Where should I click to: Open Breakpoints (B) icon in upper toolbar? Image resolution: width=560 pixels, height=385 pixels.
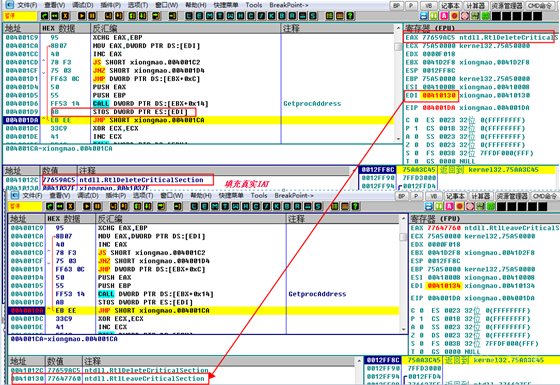[282, 16]
